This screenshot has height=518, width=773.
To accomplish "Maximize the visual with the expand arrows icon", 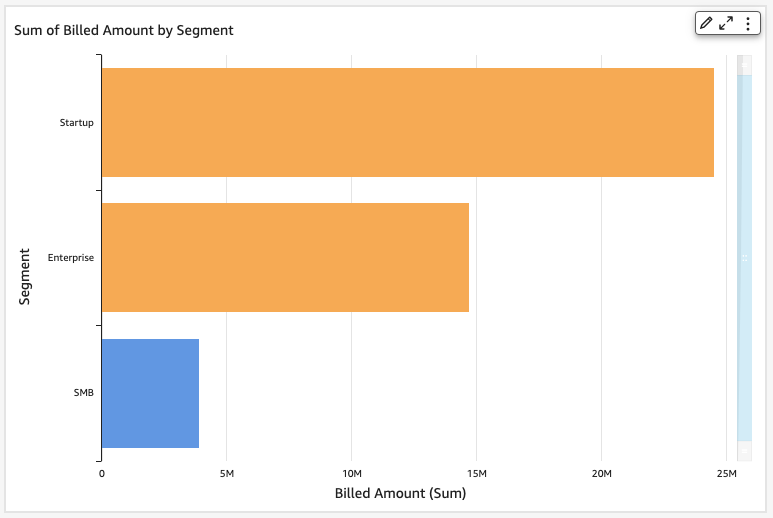I will click(727, 23).
